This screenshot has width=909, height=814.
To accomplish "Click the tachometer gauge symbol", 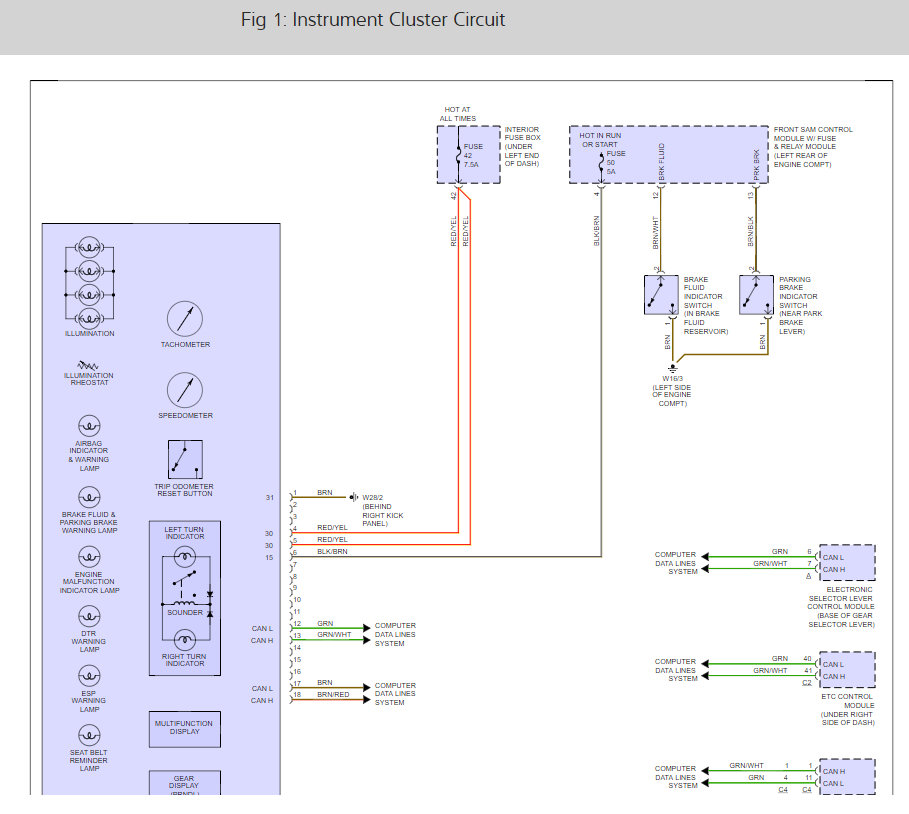I will [185, 318].
